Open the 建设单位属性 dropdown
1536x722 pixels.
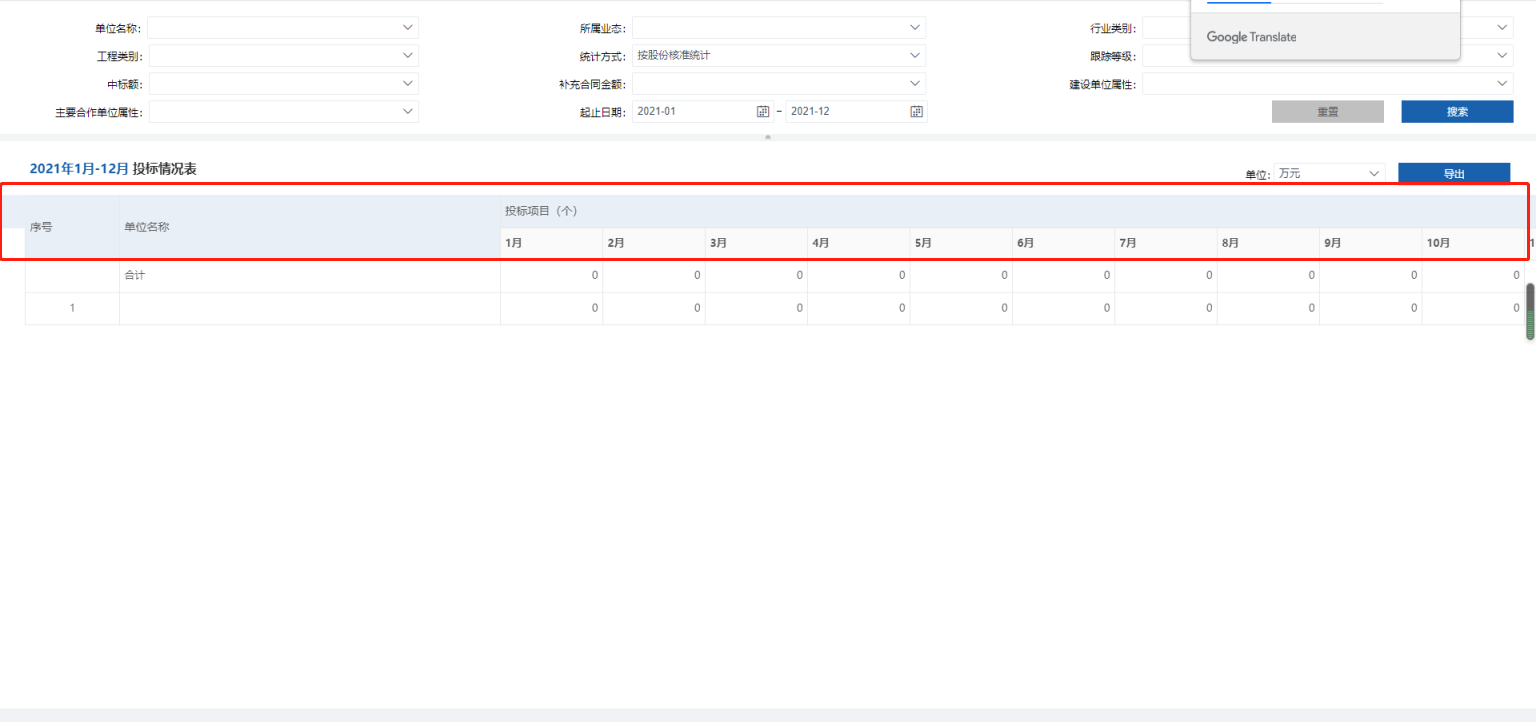coord(1328,84)
